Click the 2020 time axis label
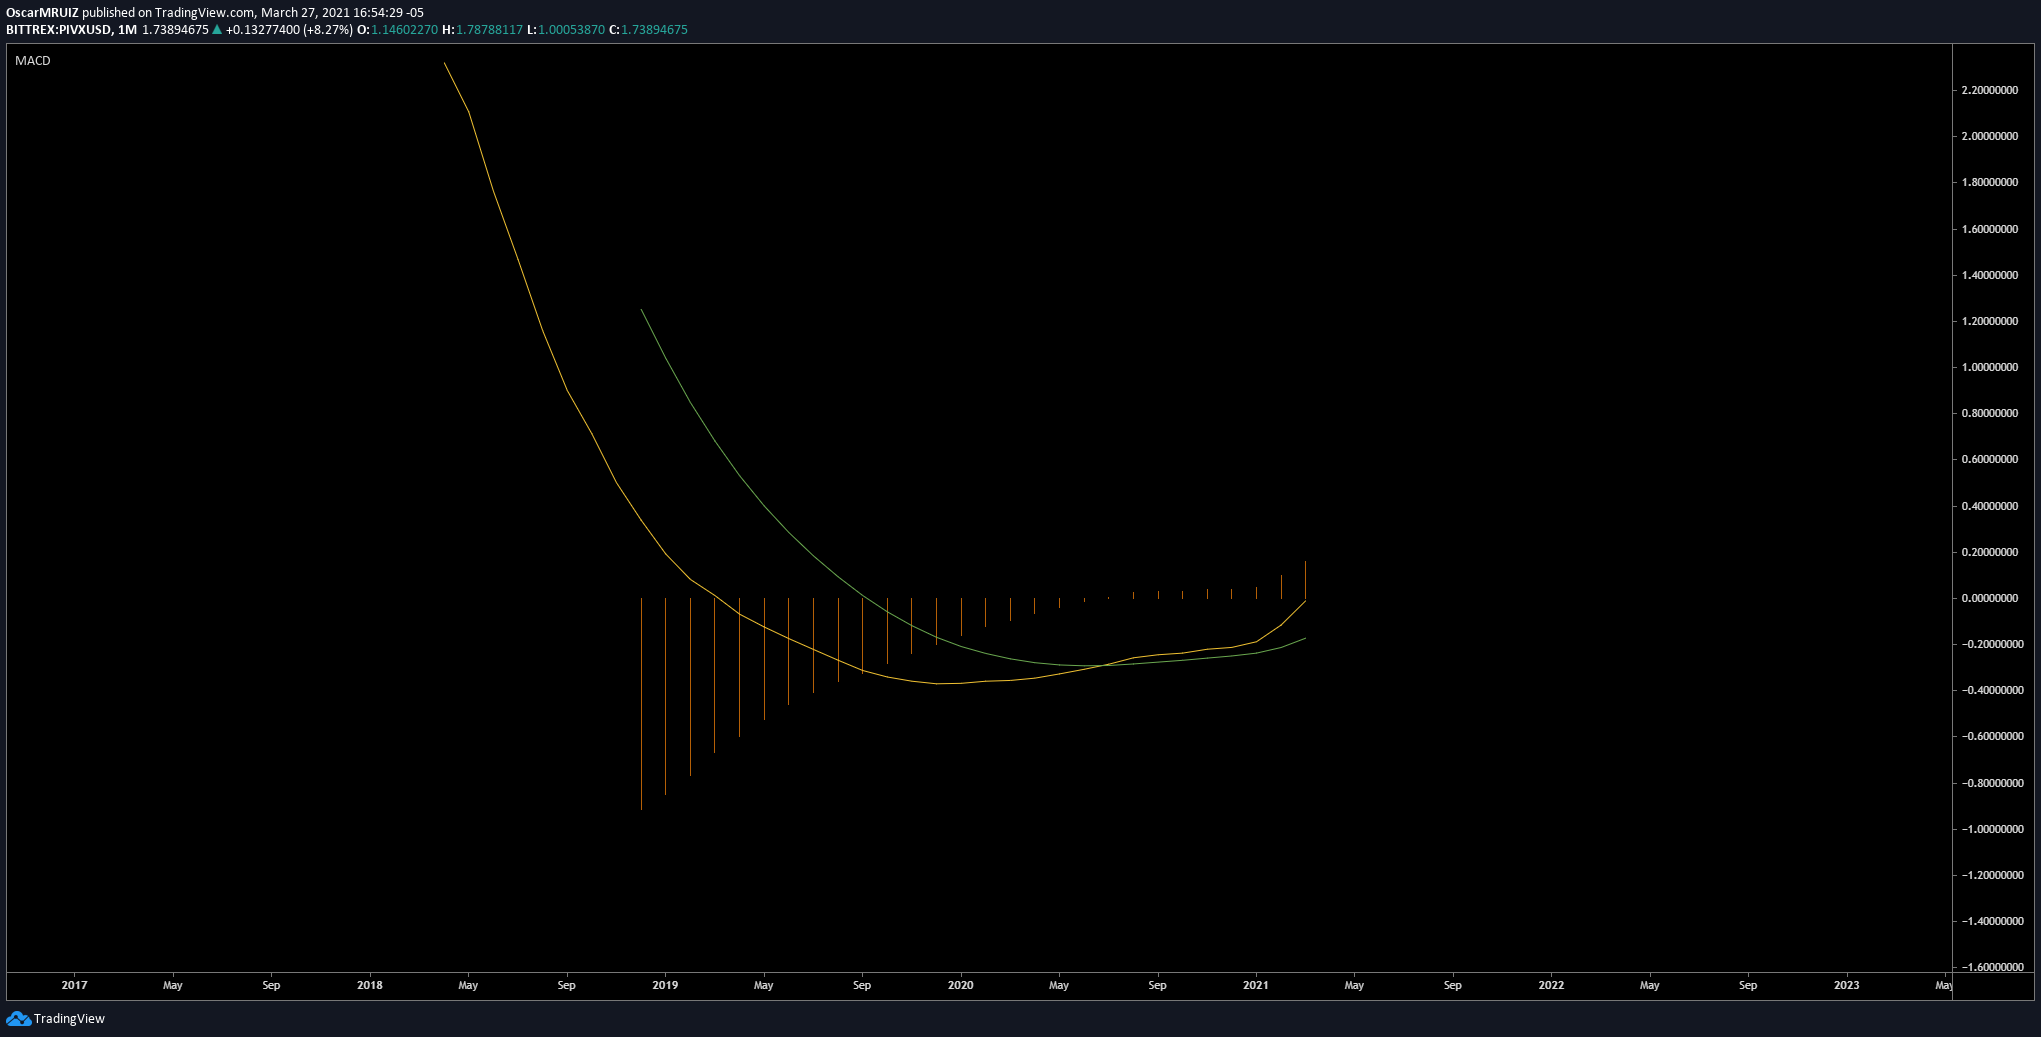The height and width of the screenshot is (1037, 2041). point(960,985)
